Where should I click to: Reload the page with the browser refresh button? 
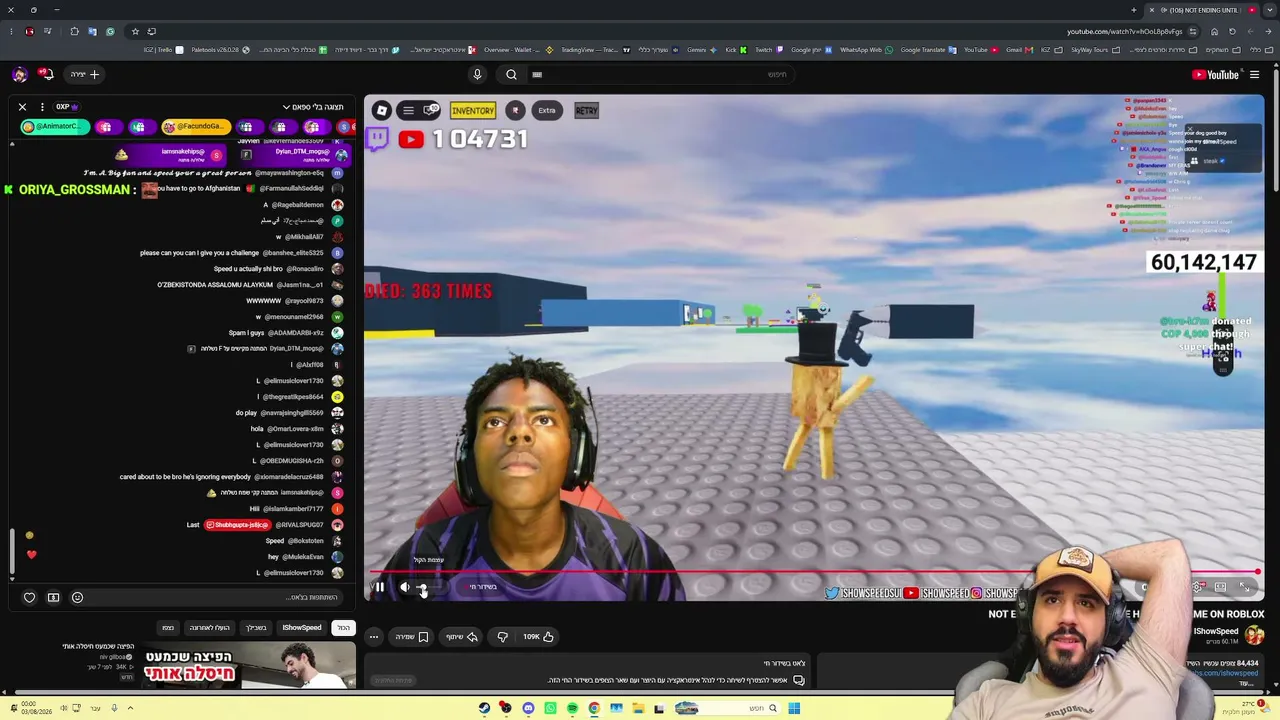(1232, 31)
